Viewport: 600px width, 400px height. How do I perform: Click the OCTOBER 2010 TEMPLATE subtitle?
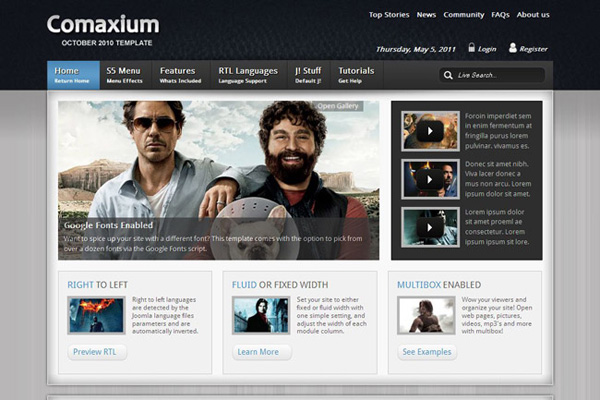click(x=107, y=43)
